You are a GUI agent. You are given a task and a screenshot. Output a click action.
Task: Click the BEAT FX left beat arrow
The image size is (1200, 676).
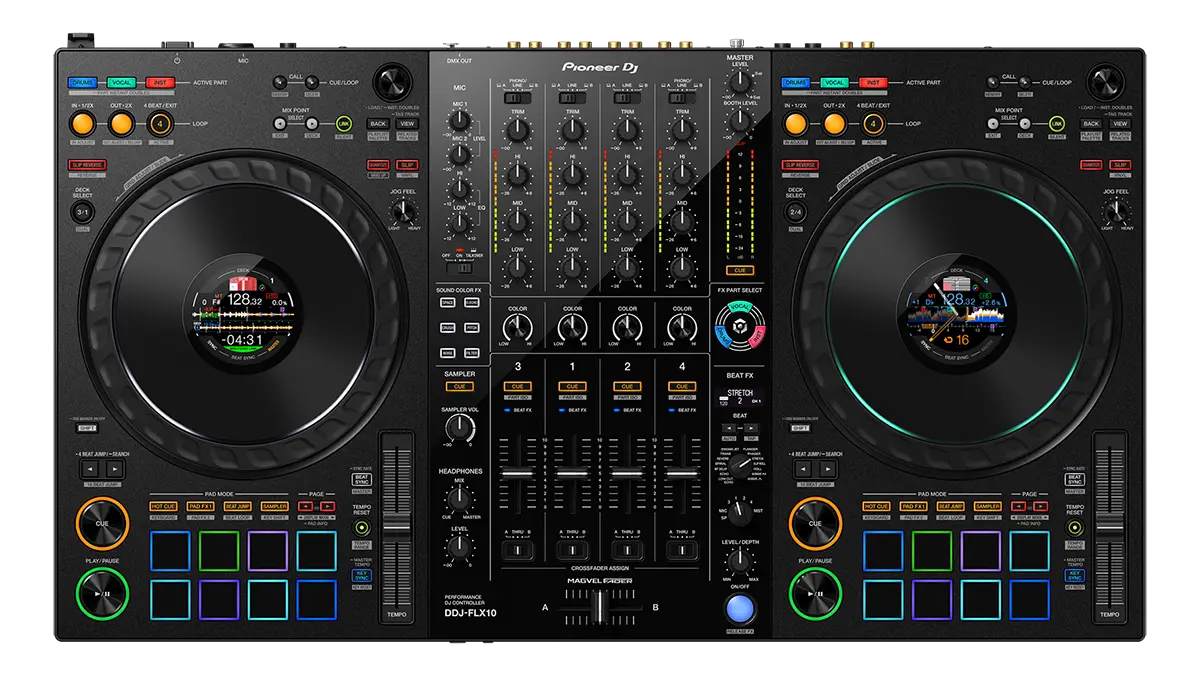click(x=731, y=427)
